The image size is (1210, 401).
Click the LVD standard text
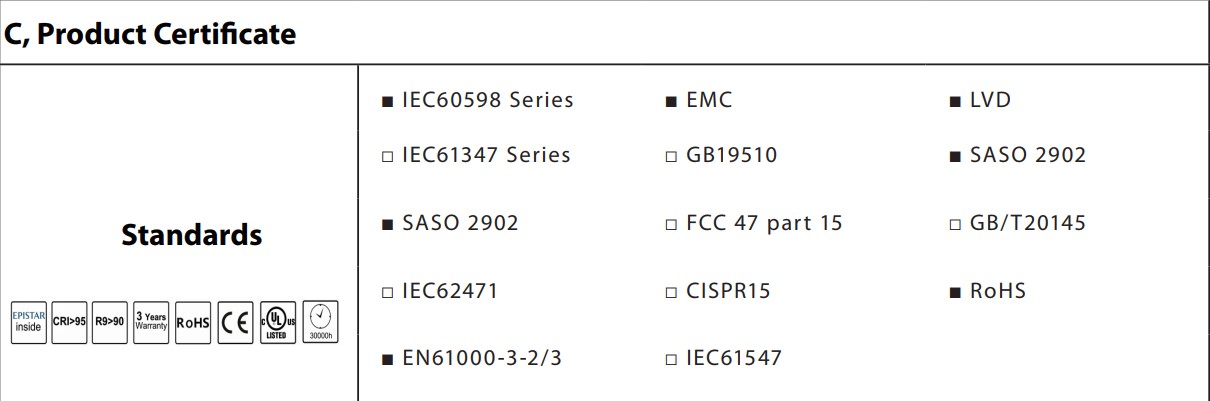tap(990, 100)
